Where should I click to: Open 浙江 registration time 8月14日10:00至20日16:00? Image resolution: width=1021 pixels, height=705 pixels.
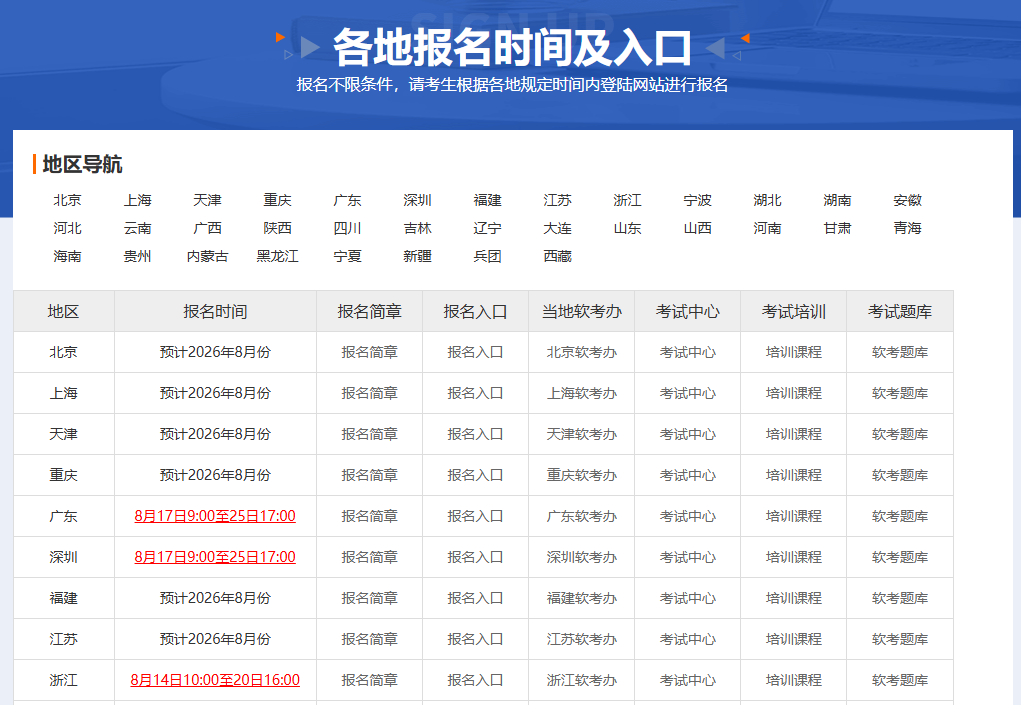pos(215,680)
